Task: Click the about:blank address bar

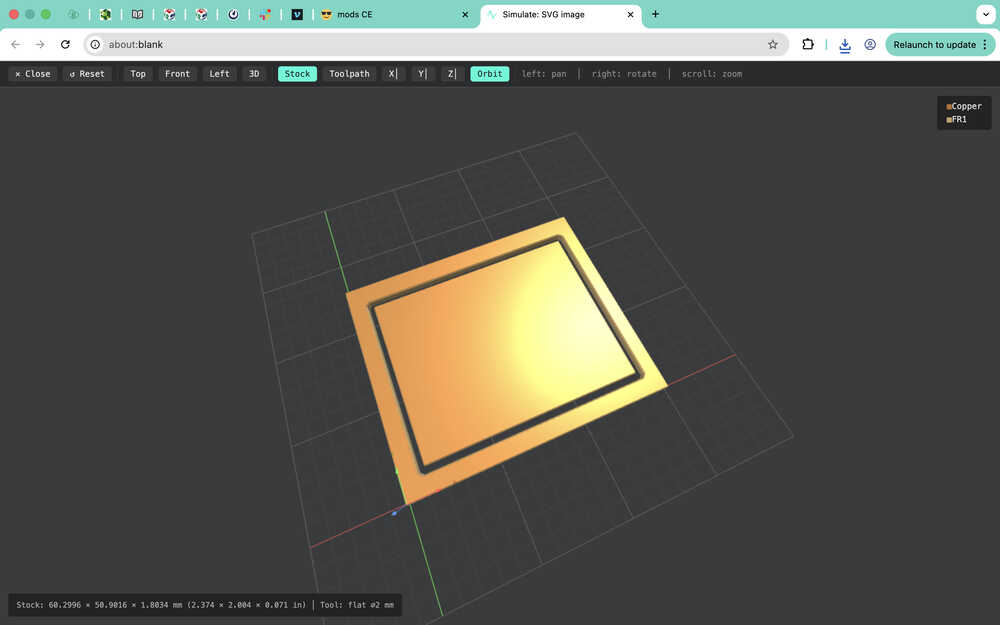Action: (434, 45)
